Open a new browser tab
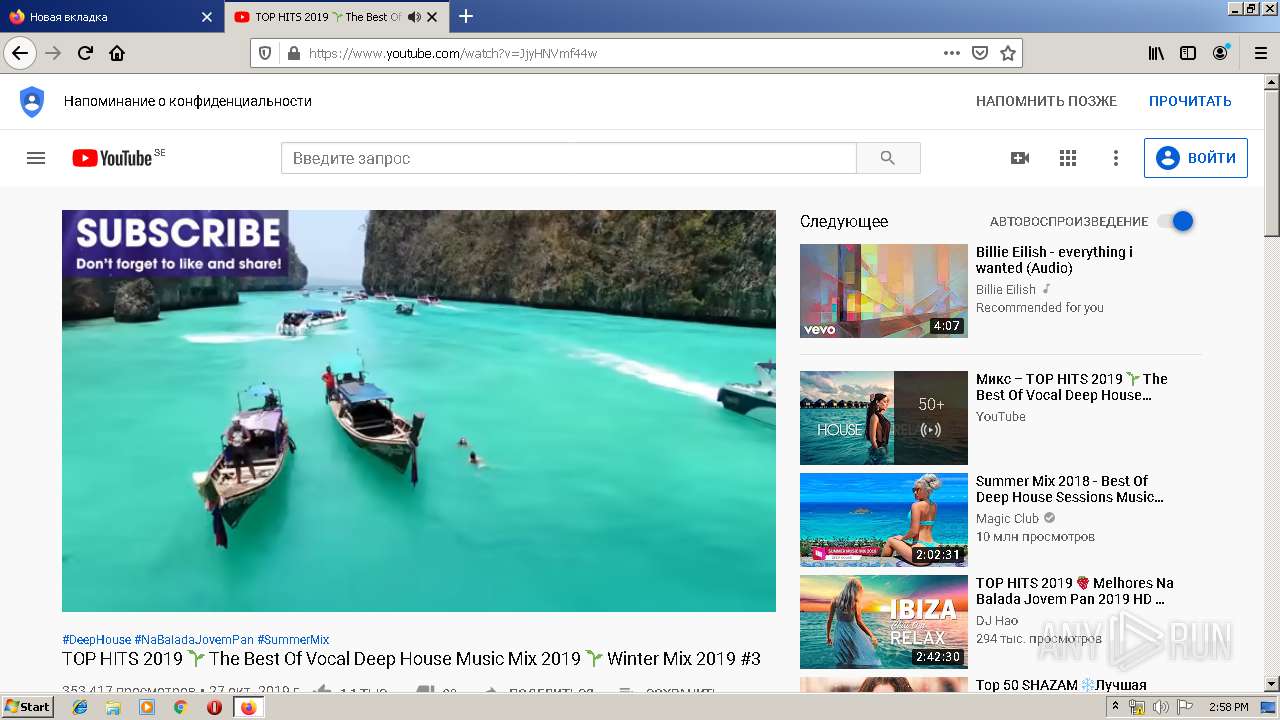1280x720 pixels. click(466, 16)
